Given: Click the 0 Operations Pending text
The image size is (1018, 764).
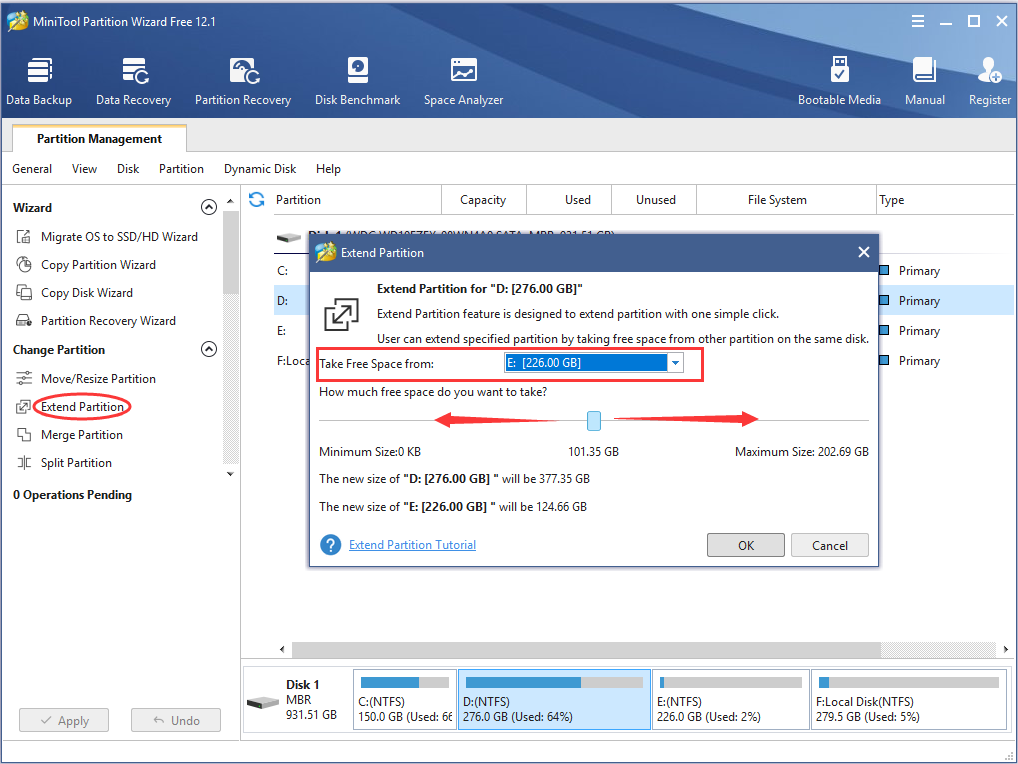Looking at the screenshot, I should click(x=72, y=495).
